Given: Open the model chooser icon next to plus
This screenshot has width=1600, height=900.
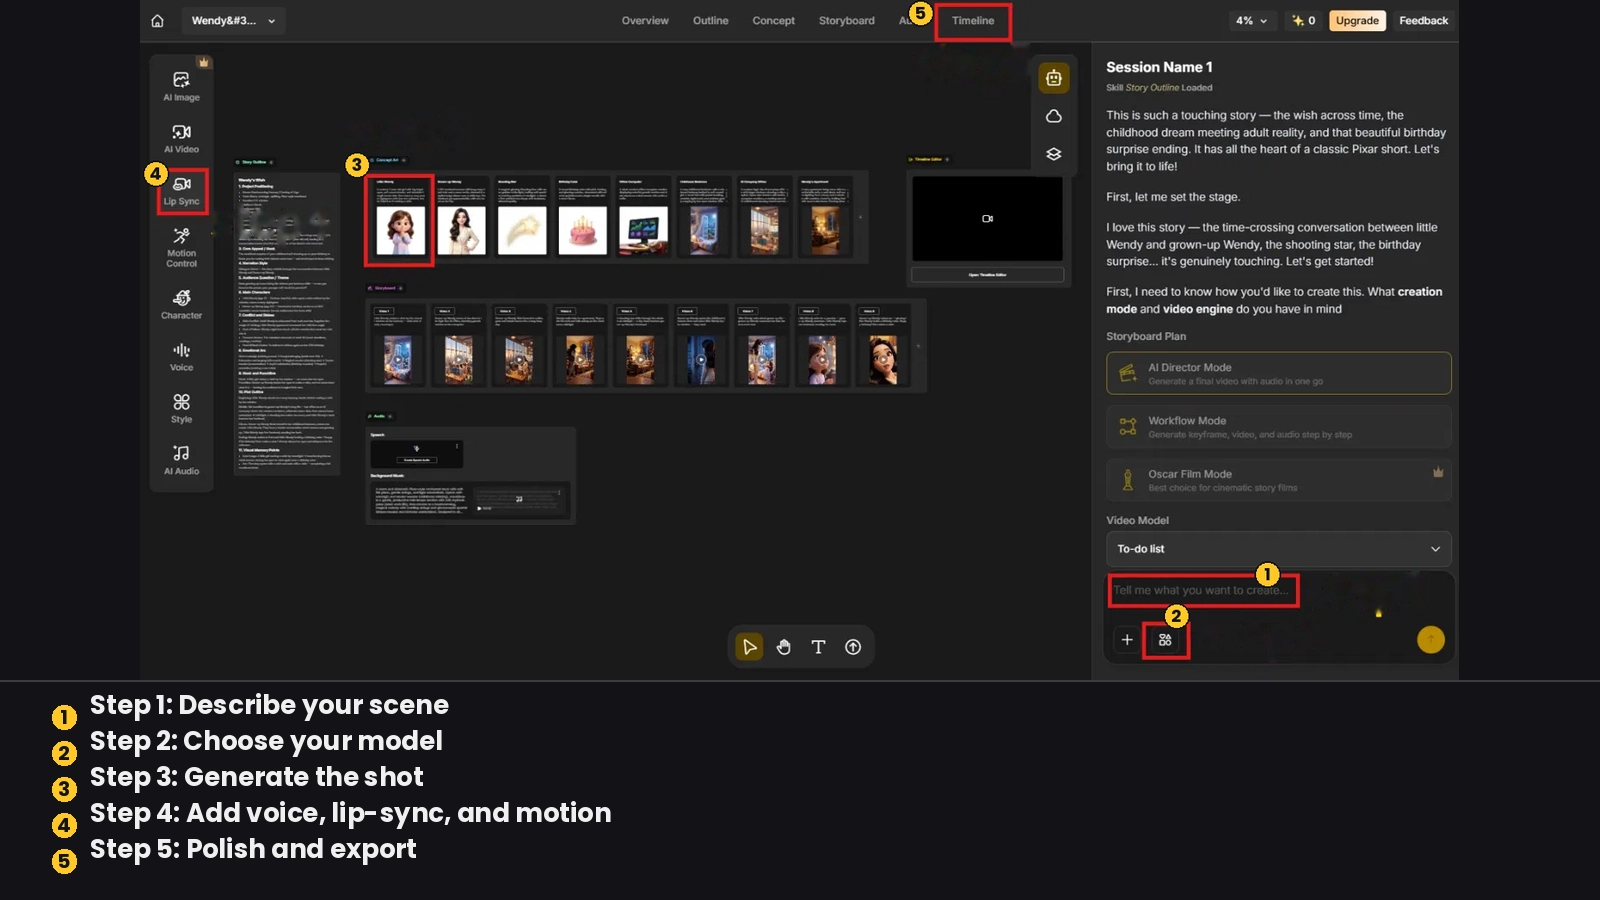Looking at the screenshot, I should 1165,640.
